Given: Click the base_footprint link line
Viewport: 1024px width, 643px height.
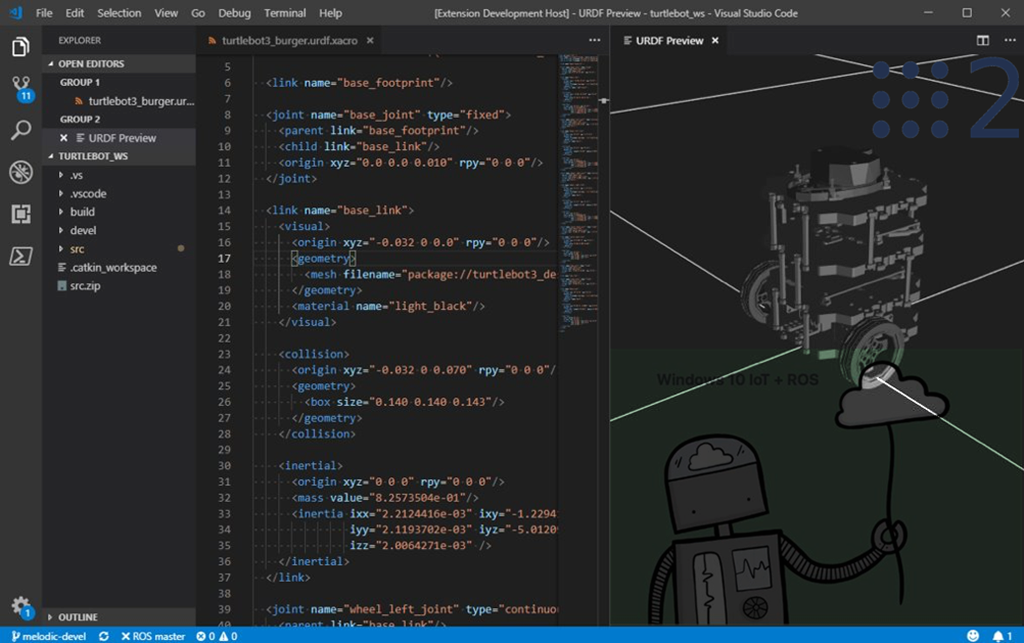Looking at the screenshot, I should click(x=359, y=83).
